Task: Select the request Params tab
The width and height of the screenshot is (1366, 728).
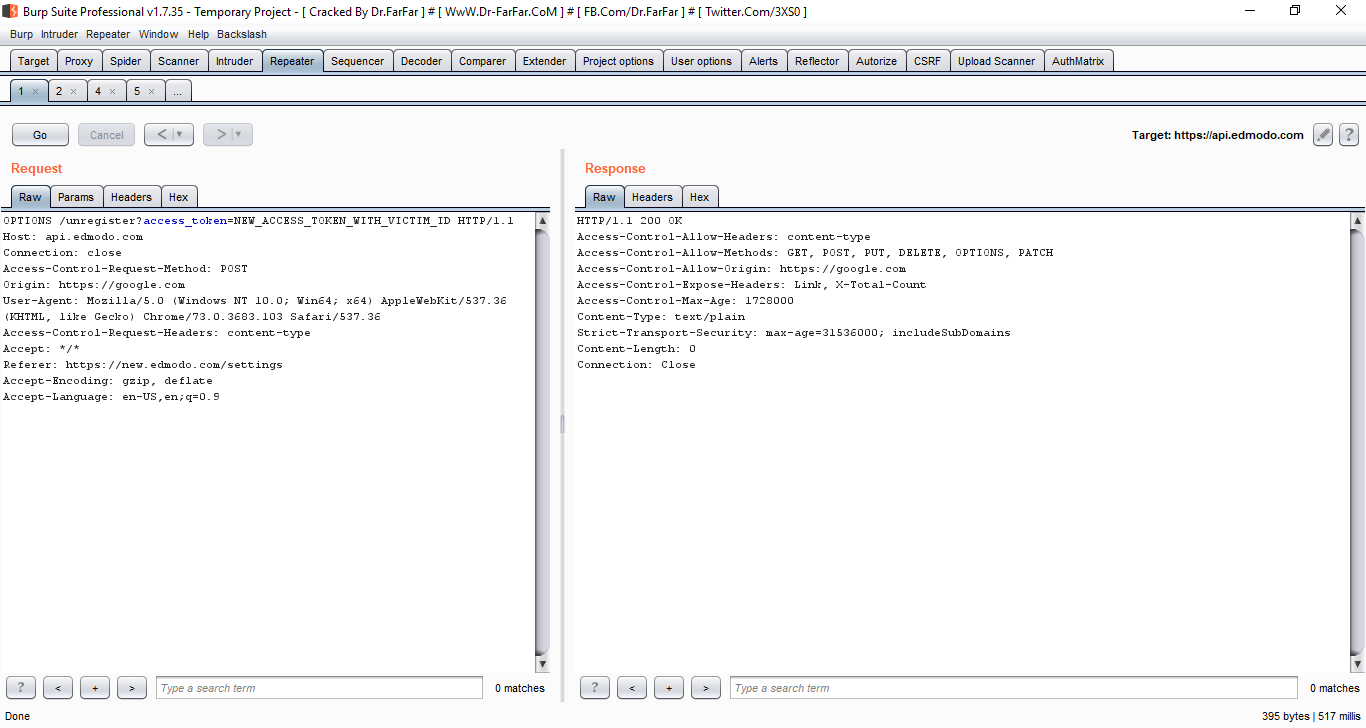Action: [76, 197]
